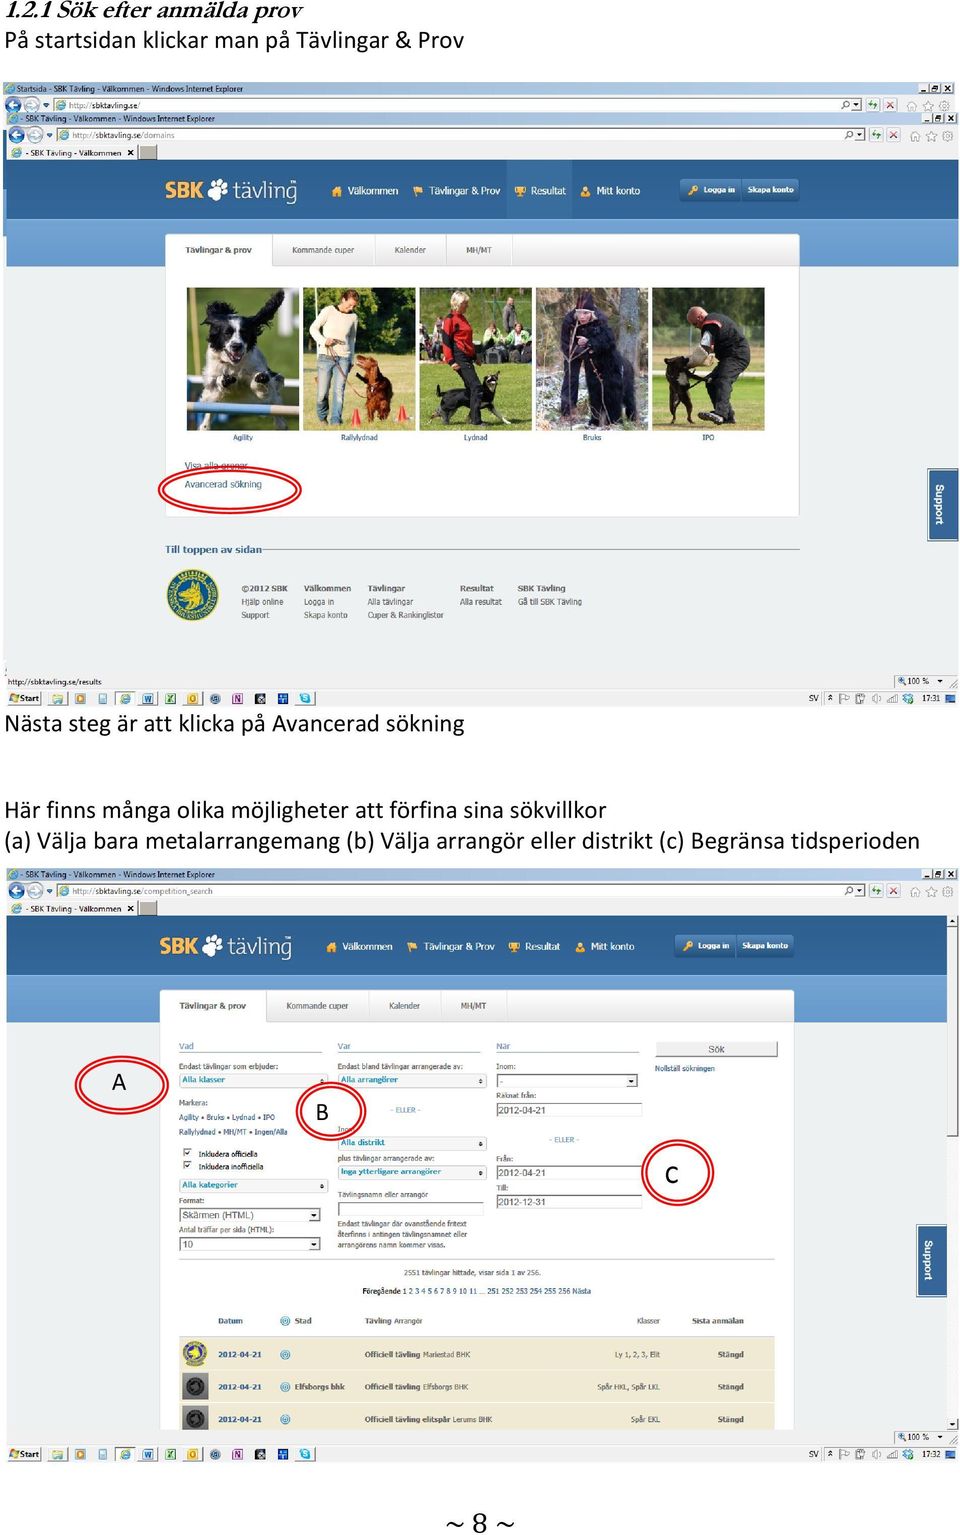Click Alla resultat footer link
Image resolution: width=960 pixels, height=1535 pixels.
coord(481,602)
